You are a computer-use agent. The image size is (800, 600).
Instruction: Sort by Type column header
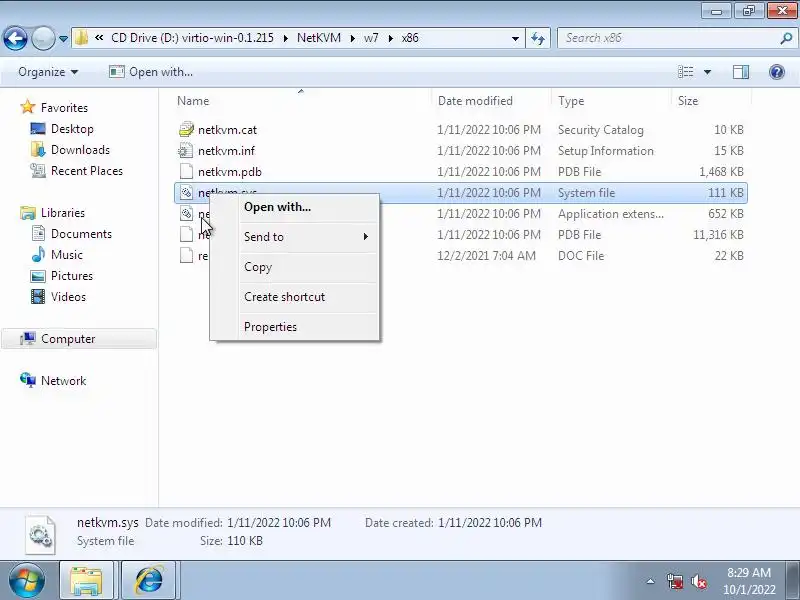point(570,101)
